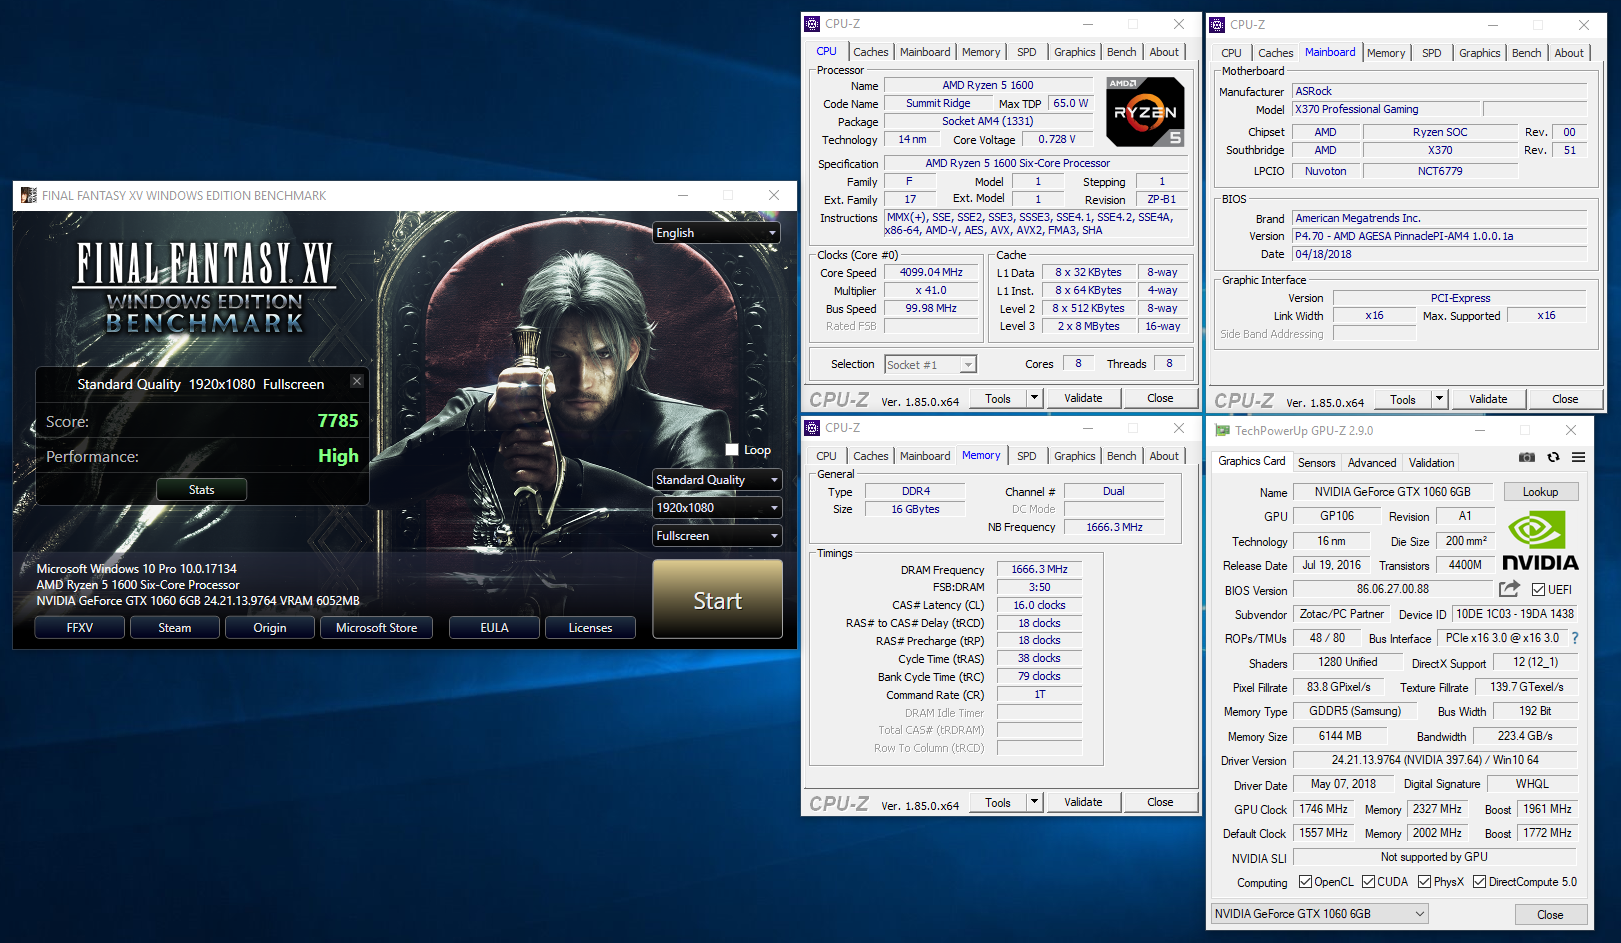Click Validate in CPU-Z Mainboard window

(x=1488, y=399)
